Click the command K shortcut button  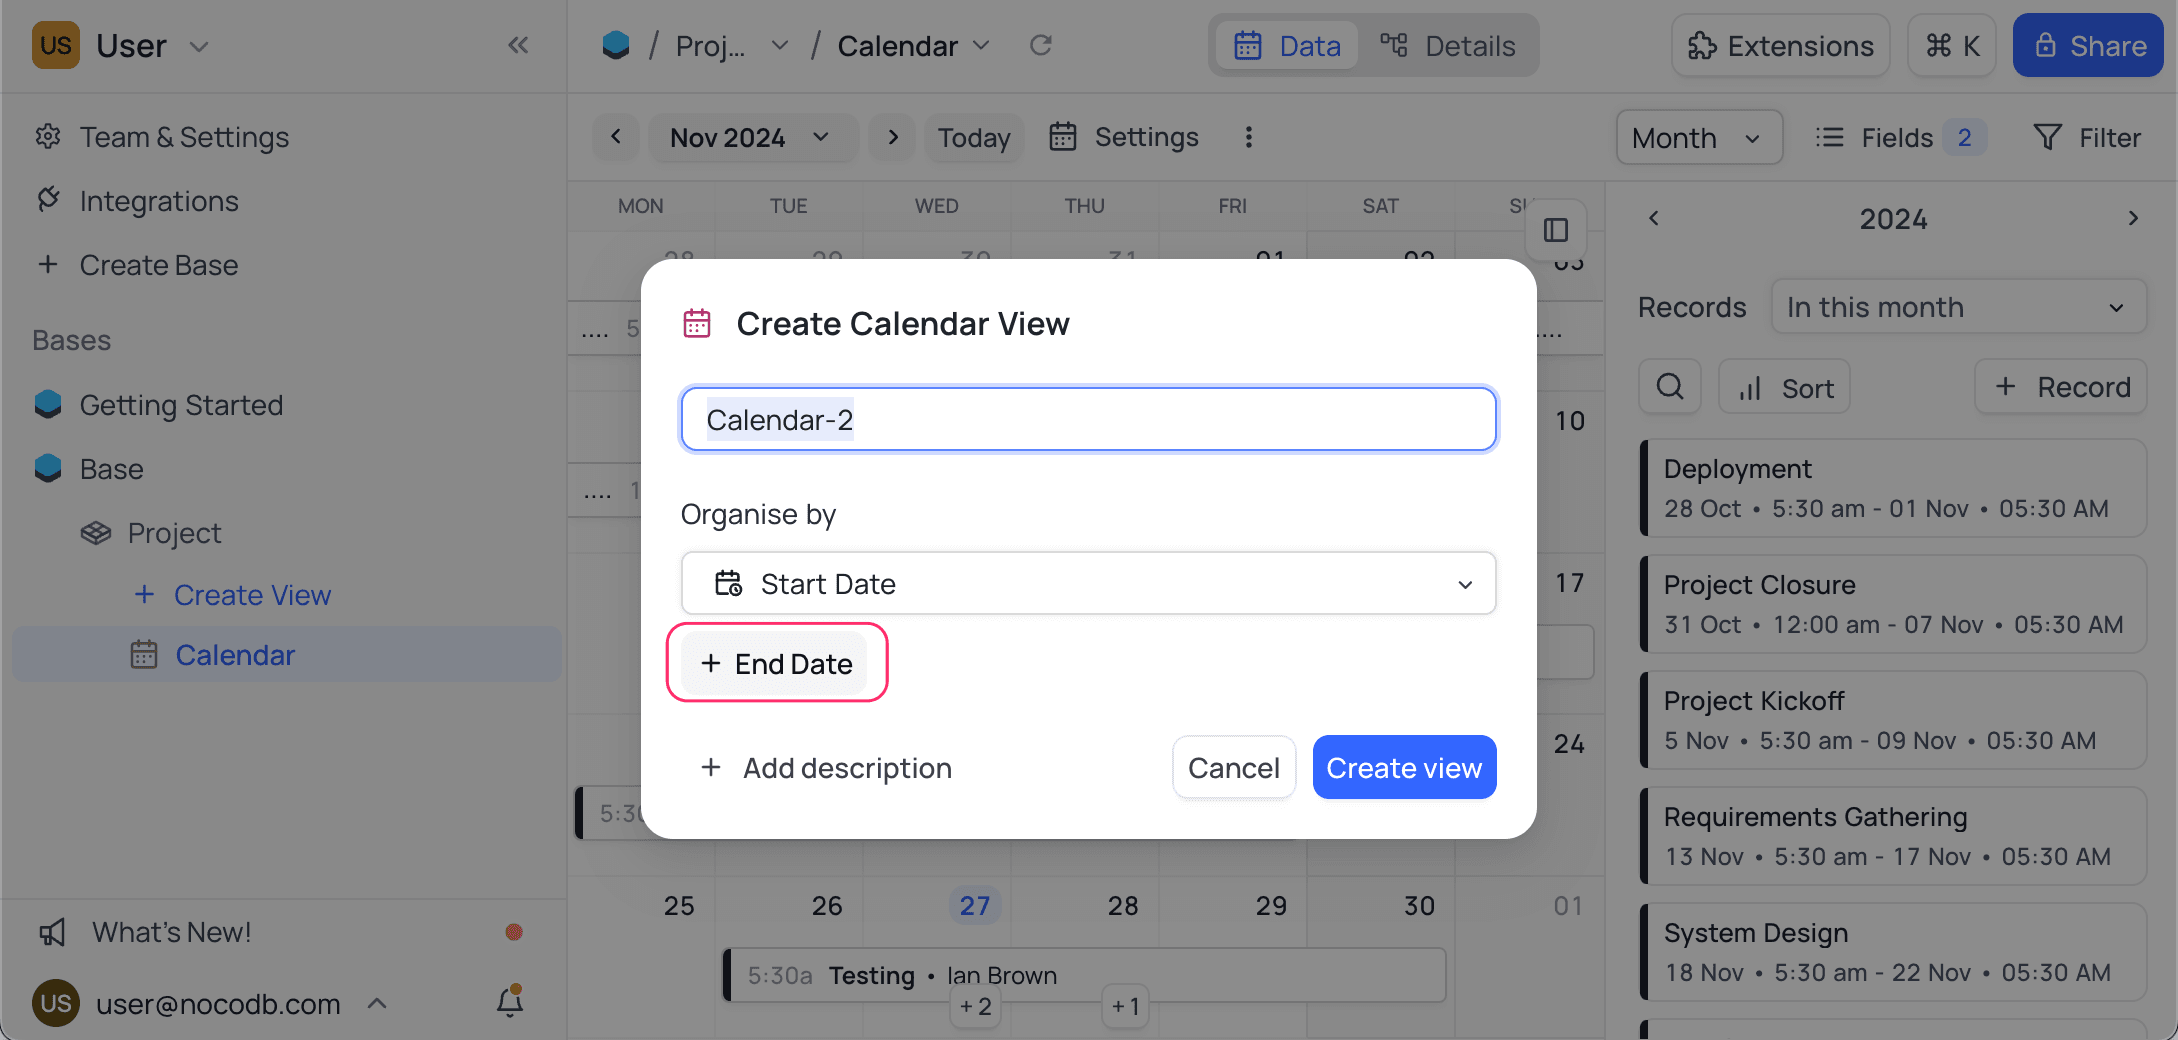click(1952, 46)
